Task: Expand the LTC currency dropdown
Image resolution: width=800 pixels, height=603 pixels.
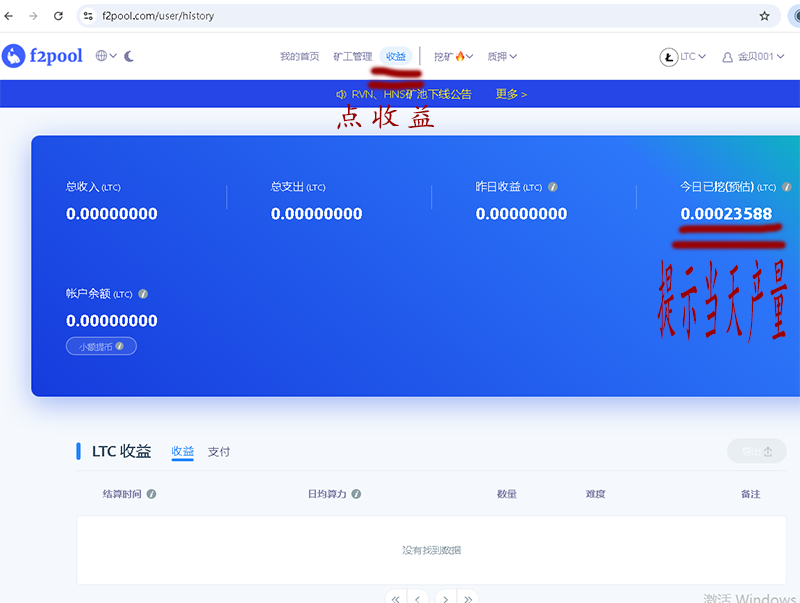Action: point(683,57)
